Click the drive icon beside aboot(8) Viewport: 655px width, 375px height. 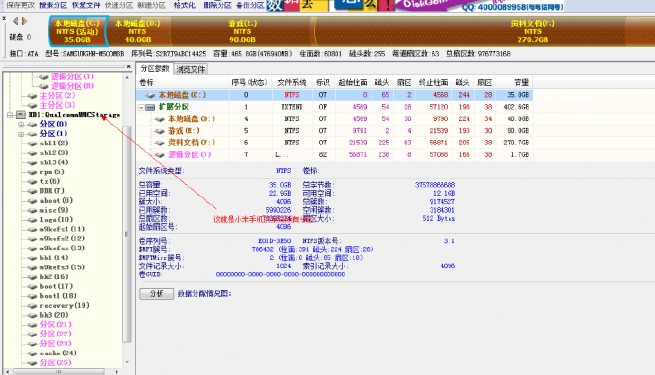[32, 201]
